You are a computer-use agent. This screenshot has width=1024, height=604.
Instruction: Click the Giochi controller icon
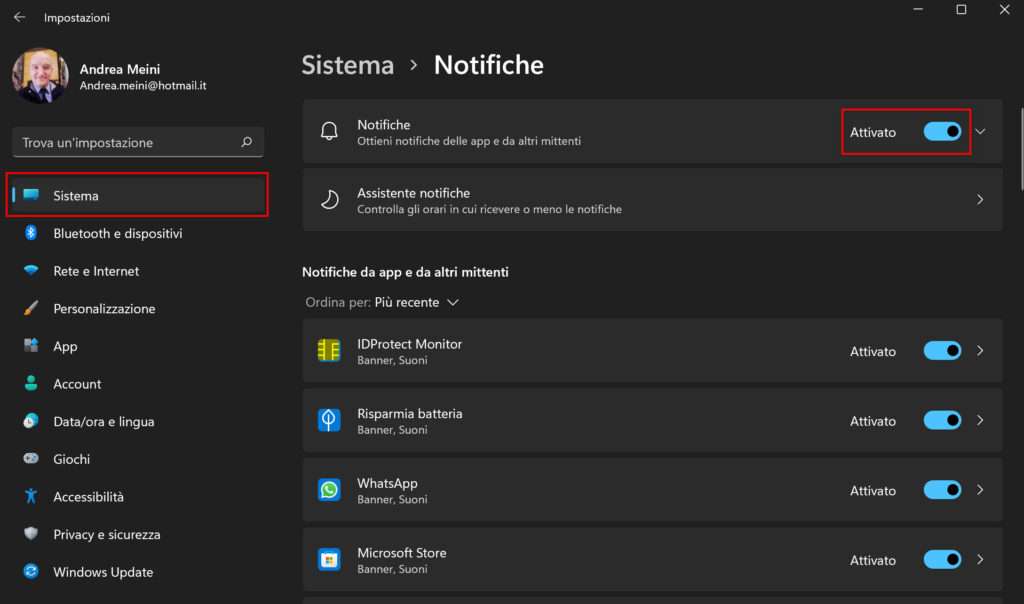(x=31, y=458)
